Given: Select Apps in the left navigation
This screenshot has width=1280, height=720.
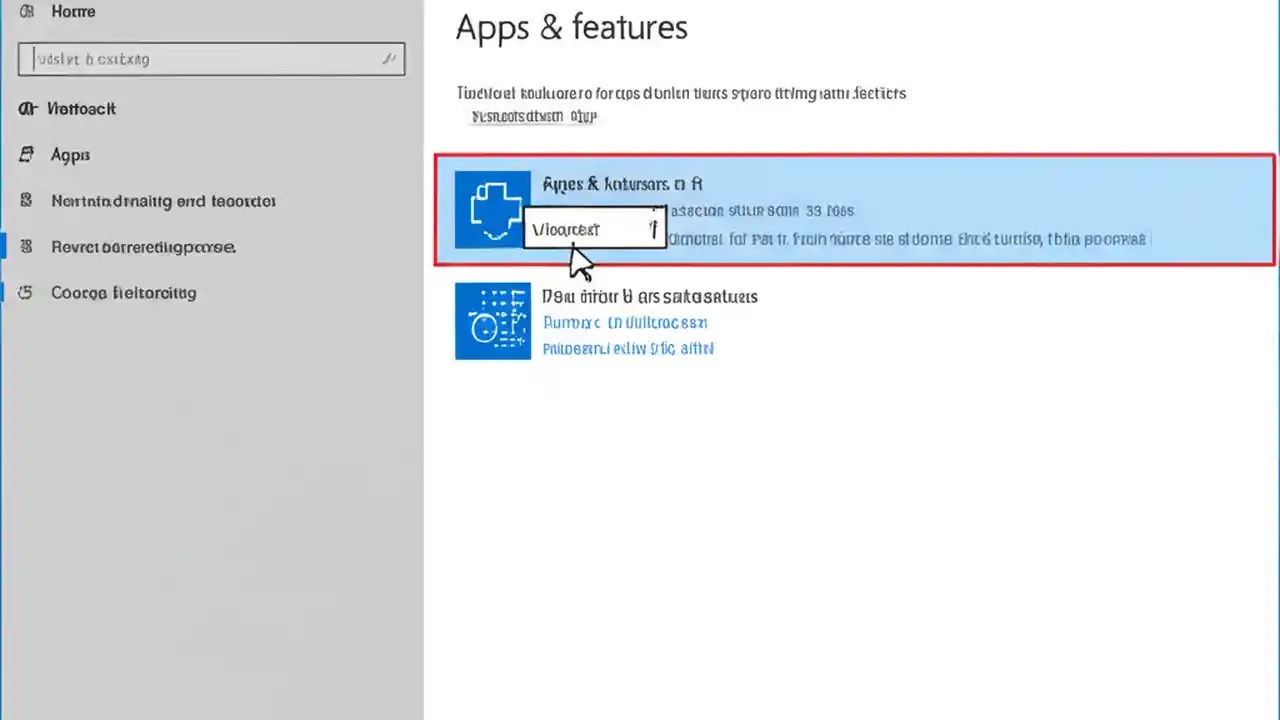Looking at the screenshot, I should [70, 155].
